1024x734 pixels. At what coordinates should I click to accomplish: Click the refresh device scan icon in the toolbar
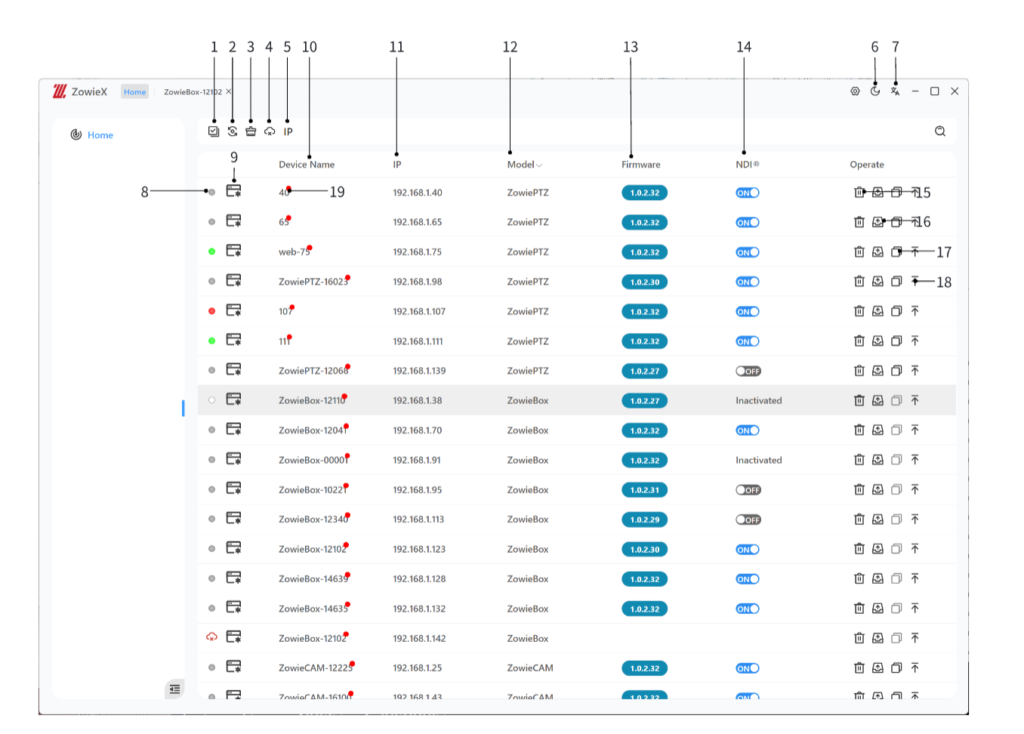233,131
